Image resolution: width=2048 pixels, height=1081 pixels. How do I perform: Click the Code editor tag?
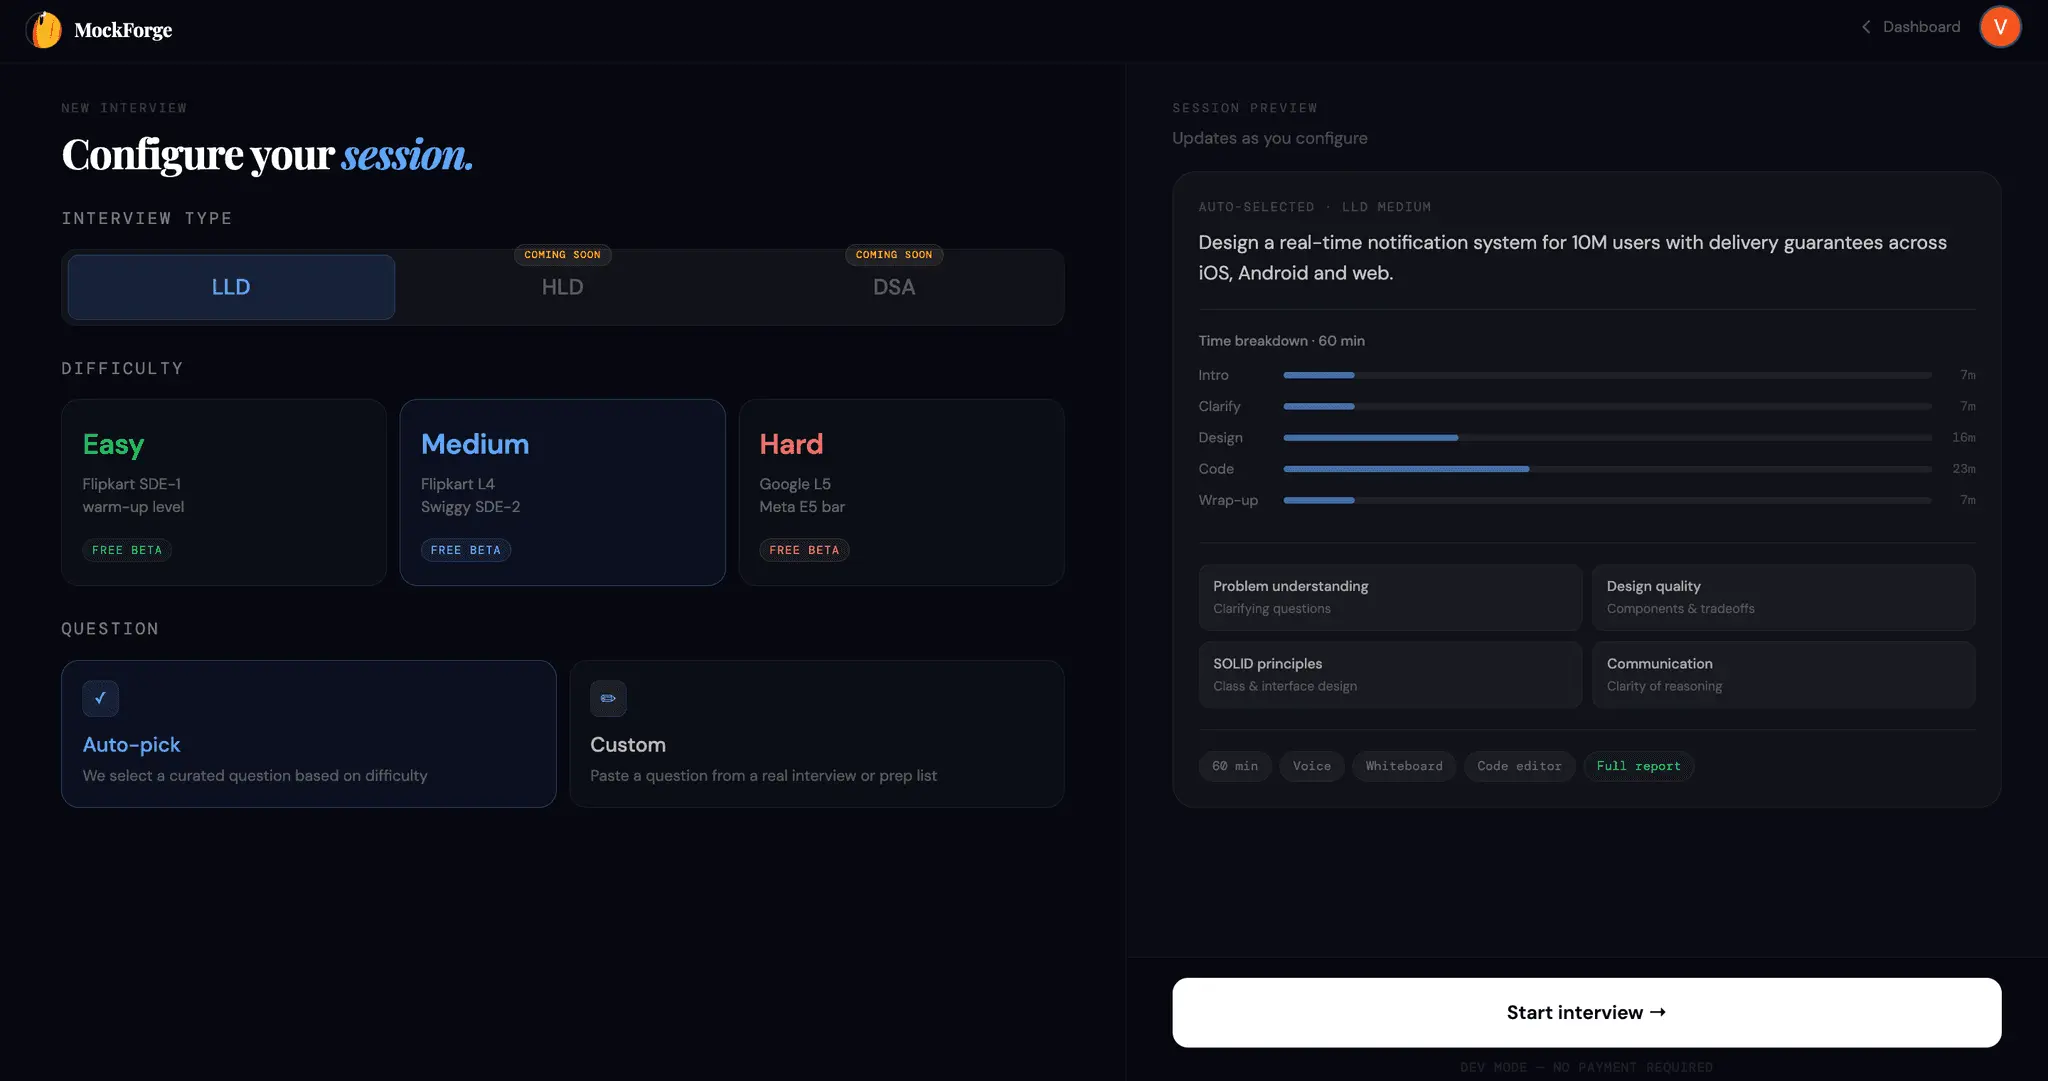tap(1519, 766)
